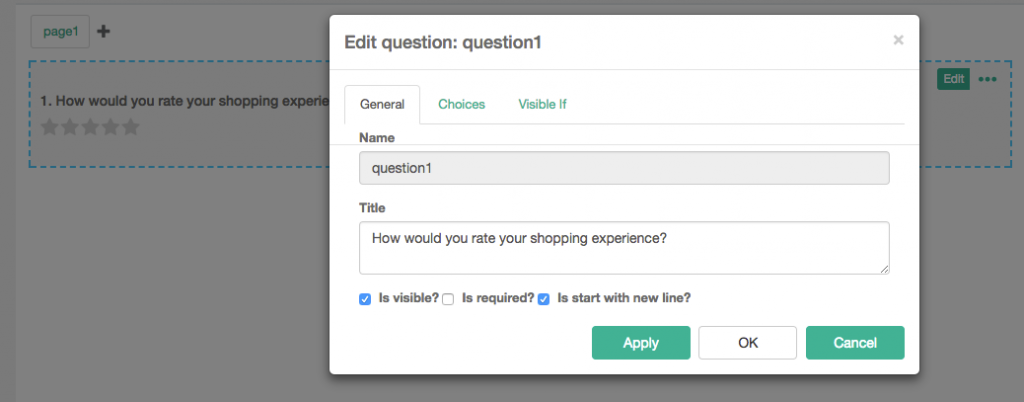Focus the Title text area
The height and width of the screenshot is (402, 1024).
tap(624, 248)
